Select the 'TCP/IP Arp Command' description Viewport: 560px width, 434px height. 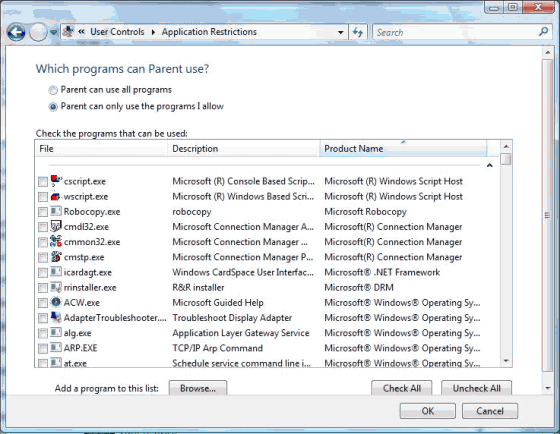click(x=218, y=348)
